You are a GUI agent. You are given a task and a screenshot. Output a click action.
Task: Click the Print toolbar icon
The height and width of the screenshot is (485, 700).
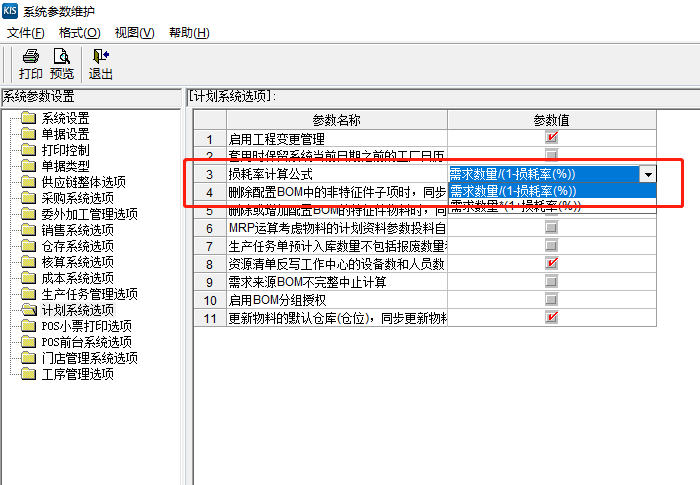pos(30,64)
